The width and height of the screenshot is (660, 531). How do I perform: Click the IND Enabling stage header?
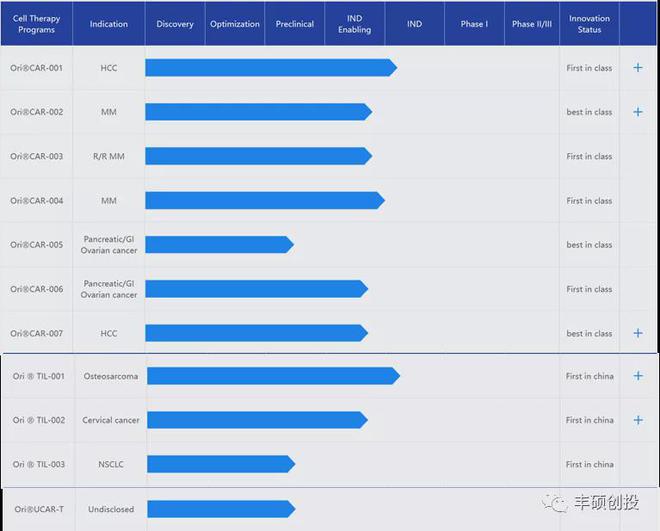pyautogui.click(x=354, y=24)
